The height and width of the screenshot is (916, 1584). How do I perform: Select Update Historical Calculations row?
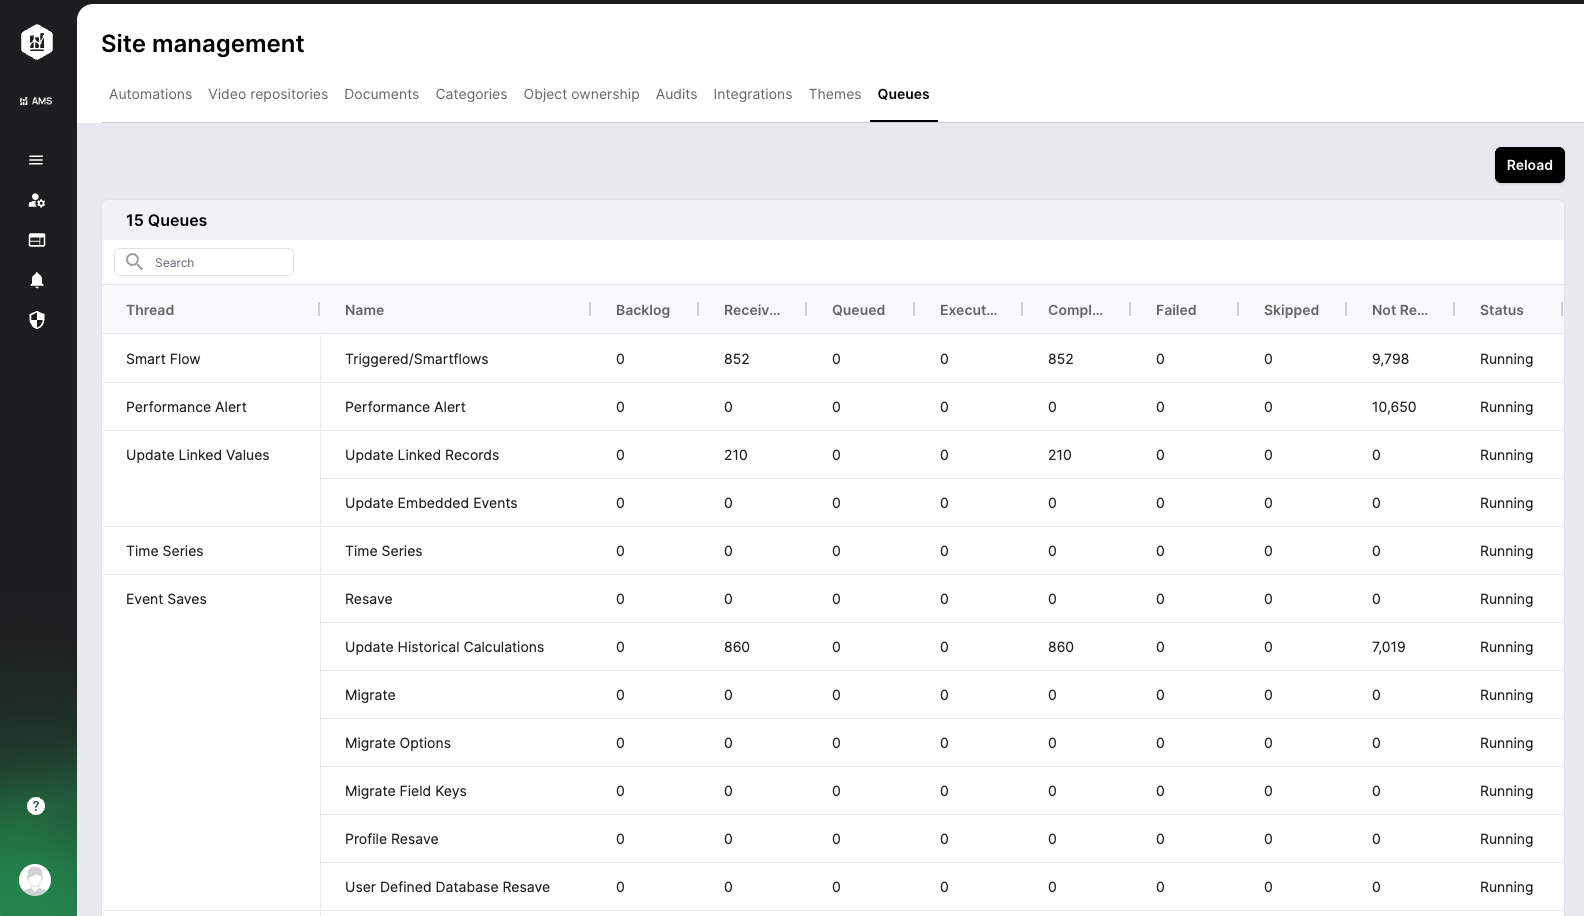pyautogui.click(x=942, y=647)
